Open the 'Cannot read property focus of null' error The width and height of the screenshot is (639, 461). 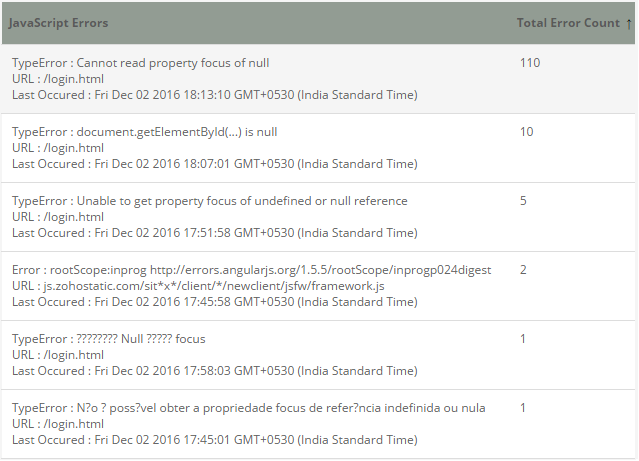coord(140,63)
